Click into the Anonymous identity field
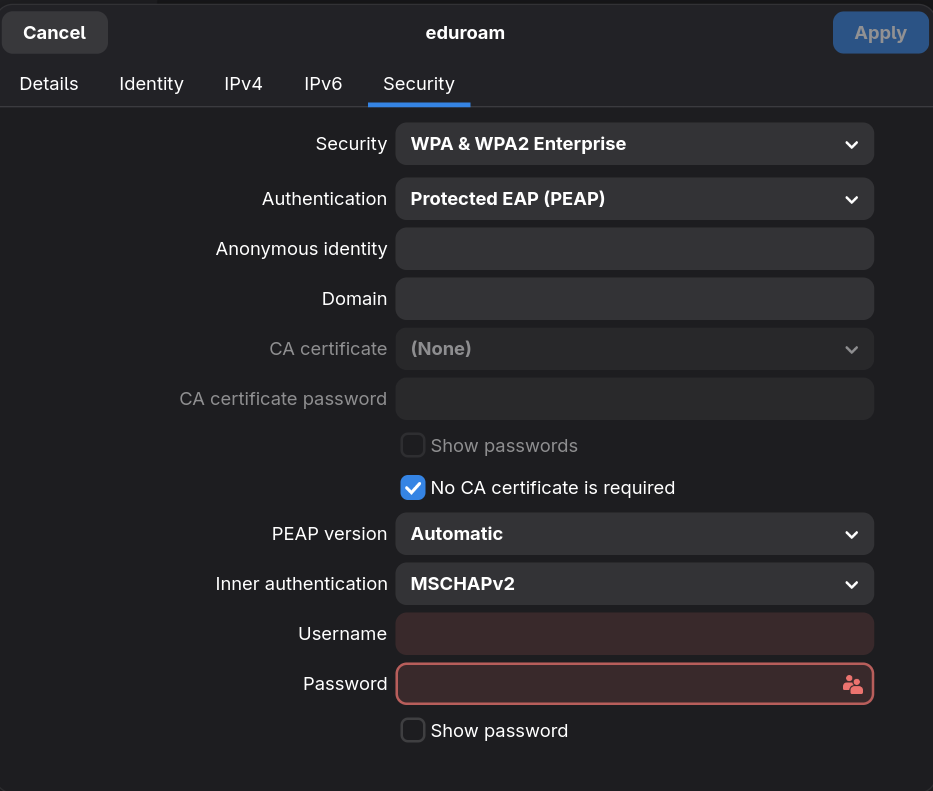 (634, 249)
